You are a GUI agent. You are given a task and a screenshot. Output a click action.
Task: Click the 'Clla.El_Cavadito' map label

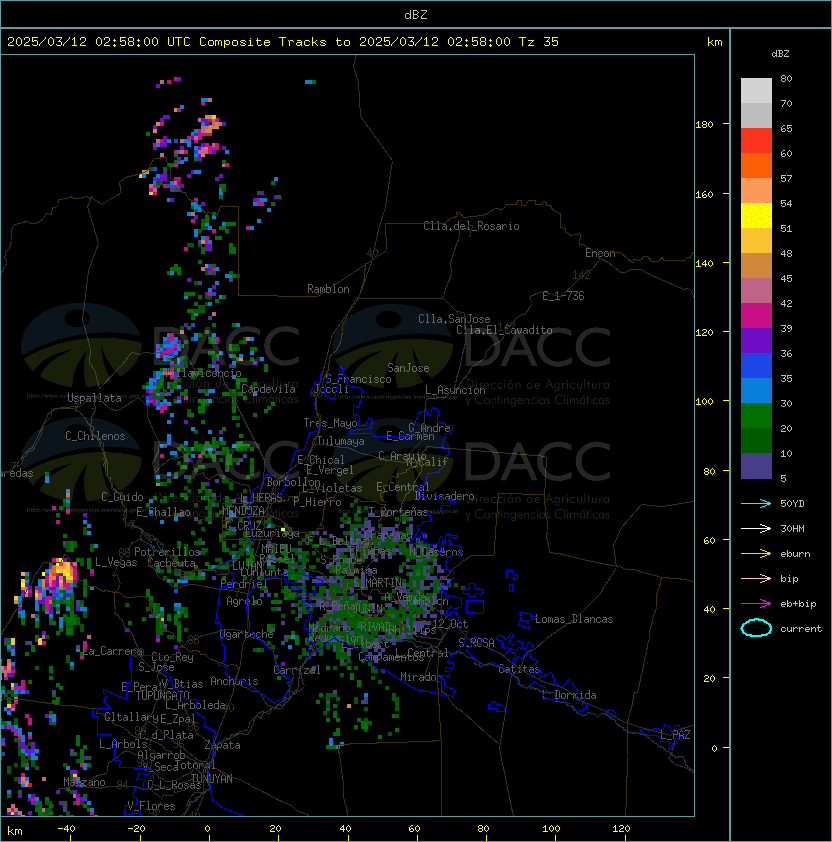coord(504,330)
